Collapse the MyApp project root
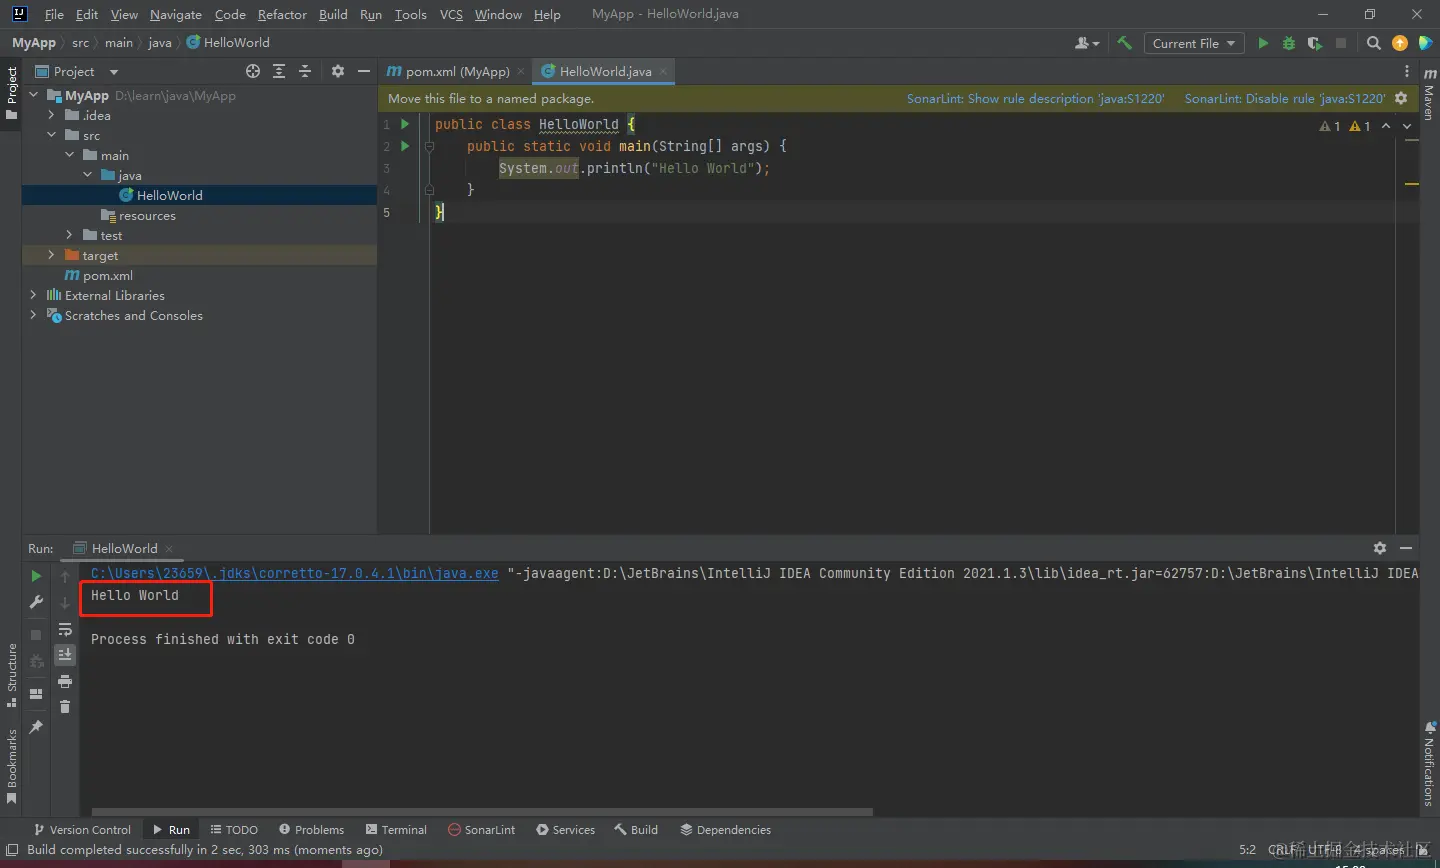Screen dimensions: 1440x868 click(33, 95)
